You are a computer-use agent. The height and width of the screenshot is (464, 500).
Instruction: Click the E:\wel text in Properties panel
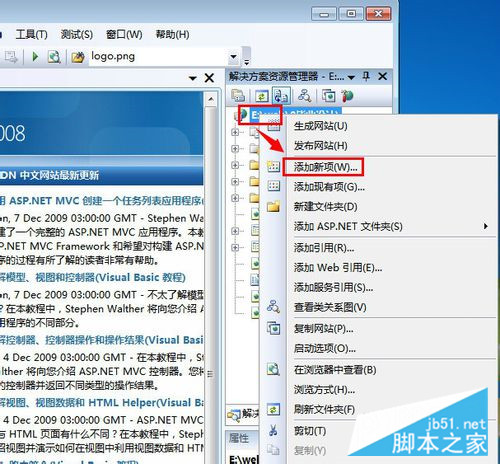tap(244, 459)
